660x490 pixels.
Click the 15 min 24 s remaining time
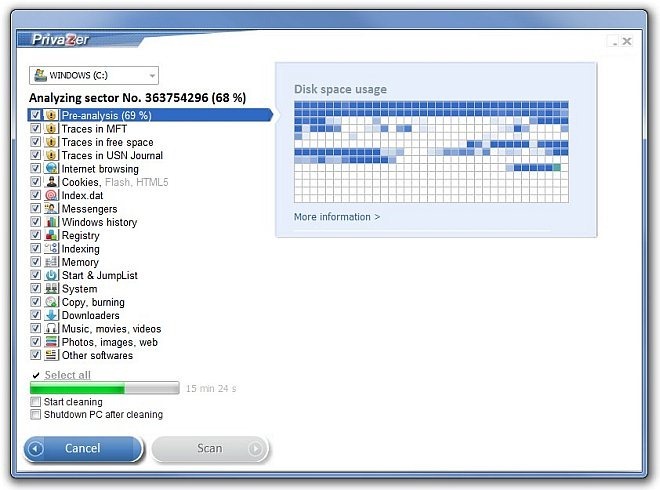[211, 389]
